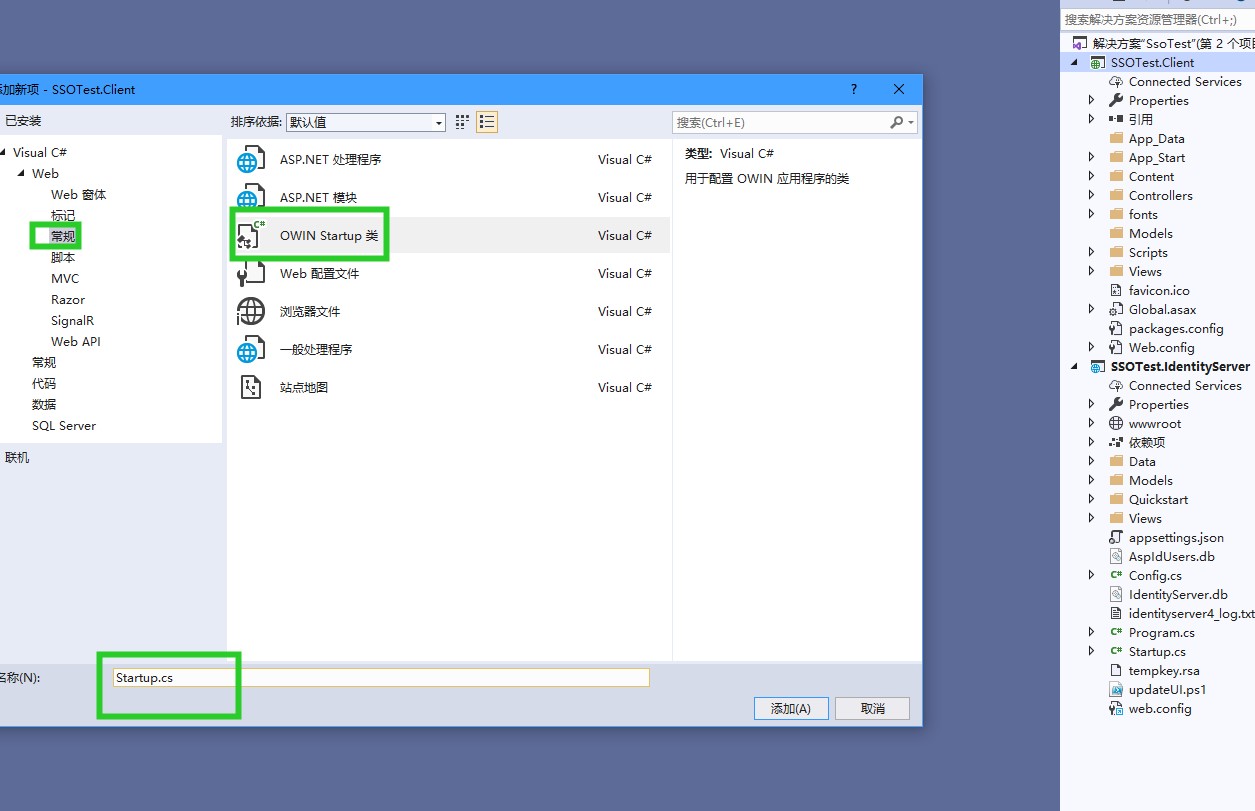This screenshot has width=1255, height=811.
Task: Collapse the SSOTest.IdentityServer project node
Action: click(1075, 367)
